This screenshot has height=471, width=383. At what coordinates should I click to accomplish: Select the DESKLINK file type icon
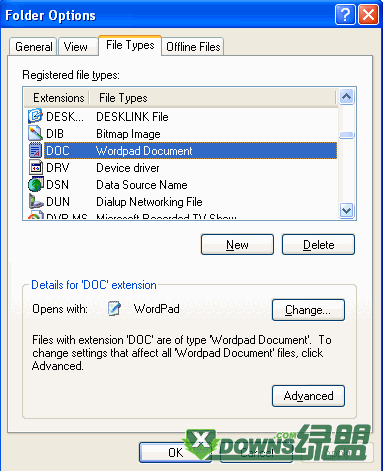coord(35,116)
